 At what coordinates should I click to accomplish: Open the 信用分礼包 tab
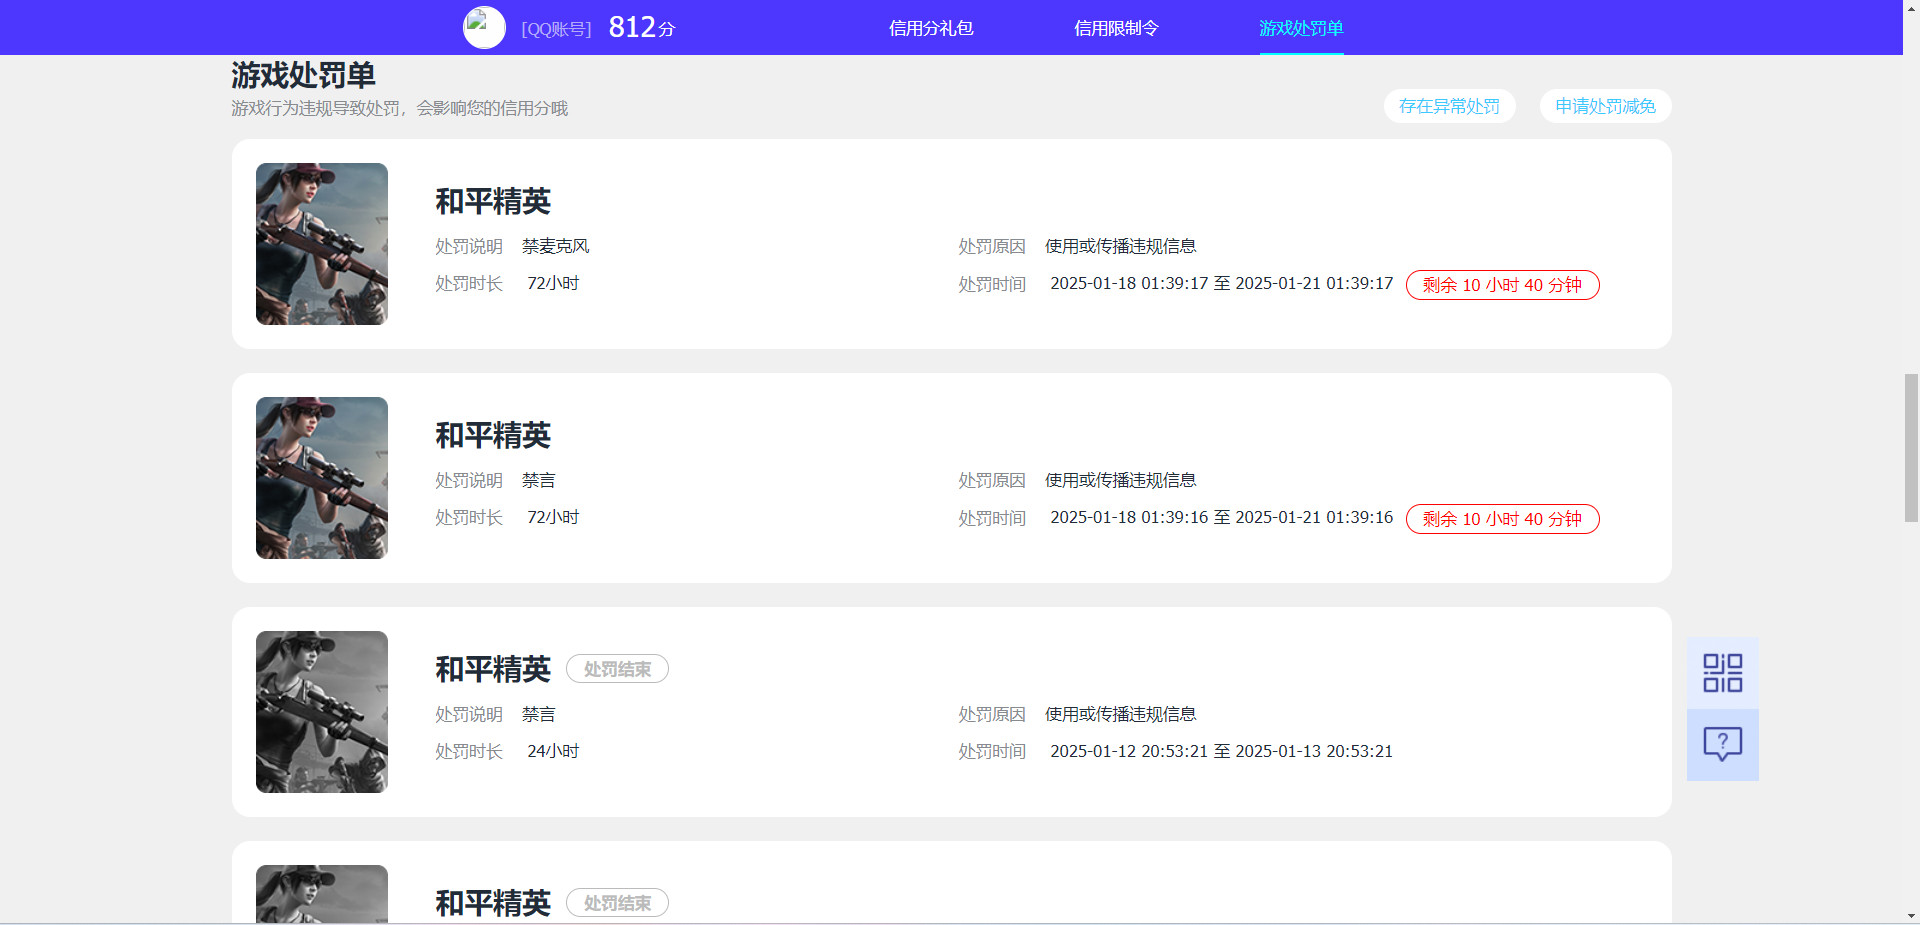(x=931, y=28)
